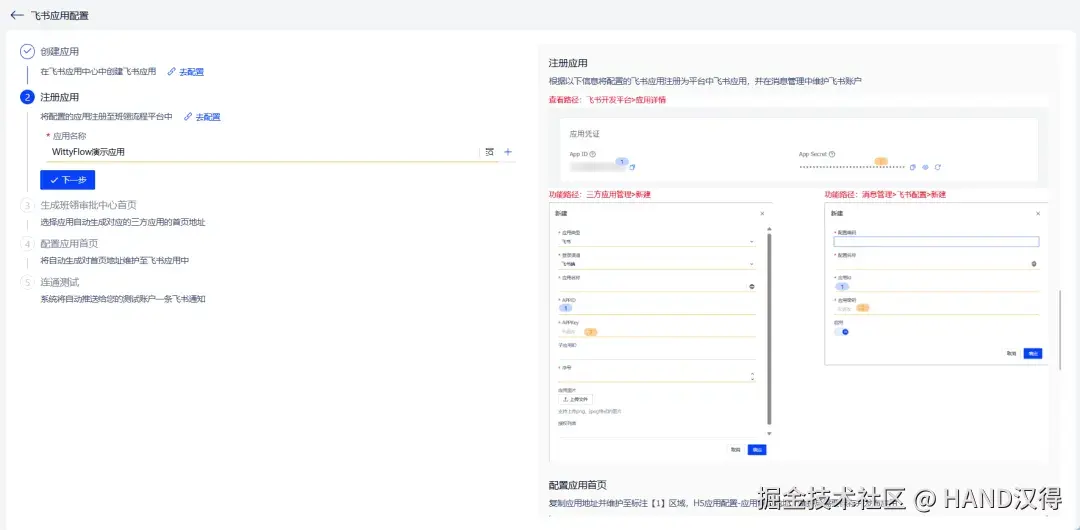Click the red text 查看路径：飞书开发平台>应用详情
The height and width of the screenshot is (530, 1080).
click(x=607, y=100)
